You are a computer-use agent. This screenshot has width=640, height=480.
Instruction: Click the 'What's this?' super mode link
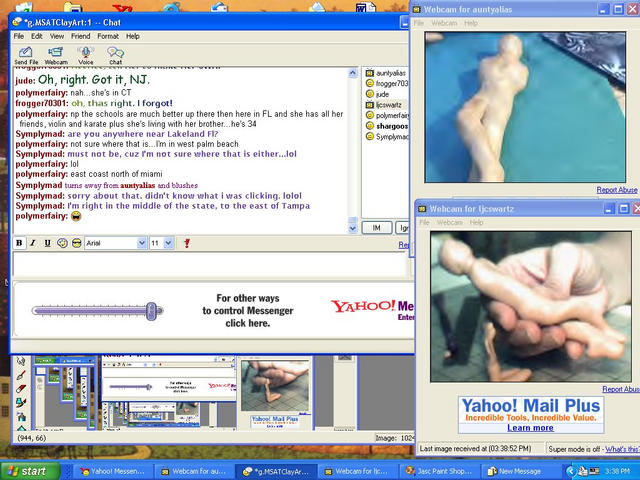pyautogui.click(x=622, y=449)
